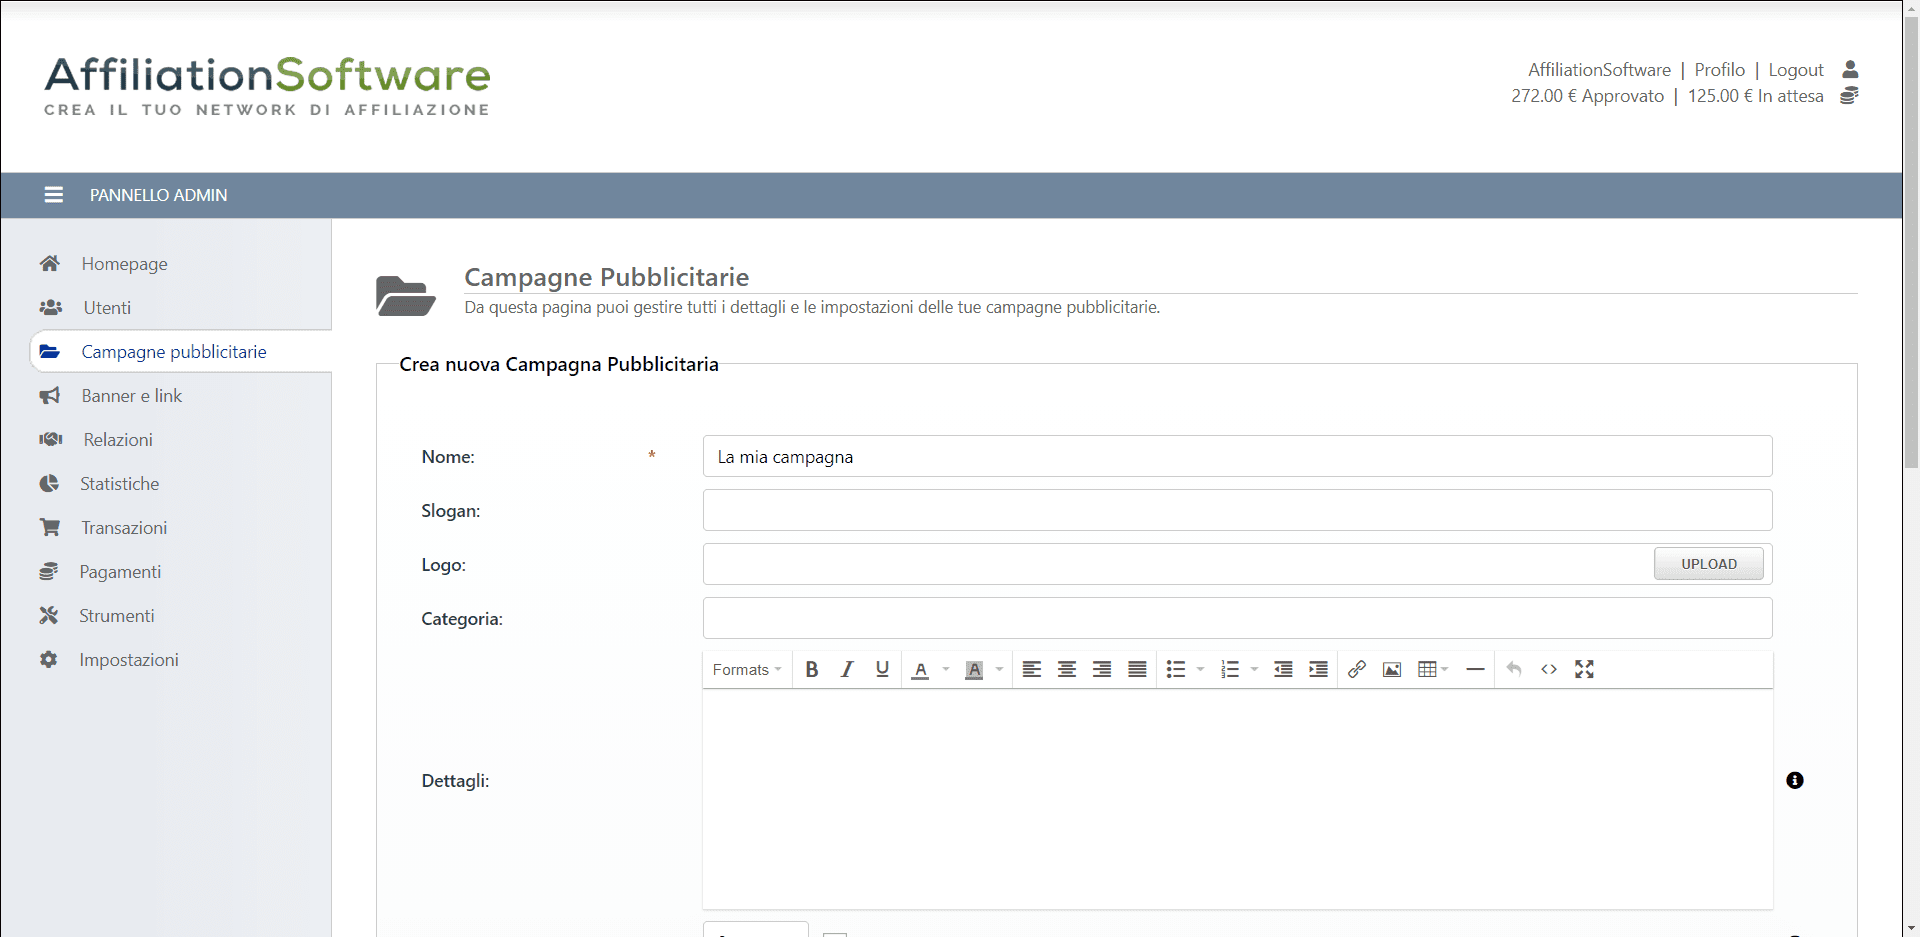1920x937 pixels.
Task: Toggle bold formatting in the editor
Action: click(811, 670)
